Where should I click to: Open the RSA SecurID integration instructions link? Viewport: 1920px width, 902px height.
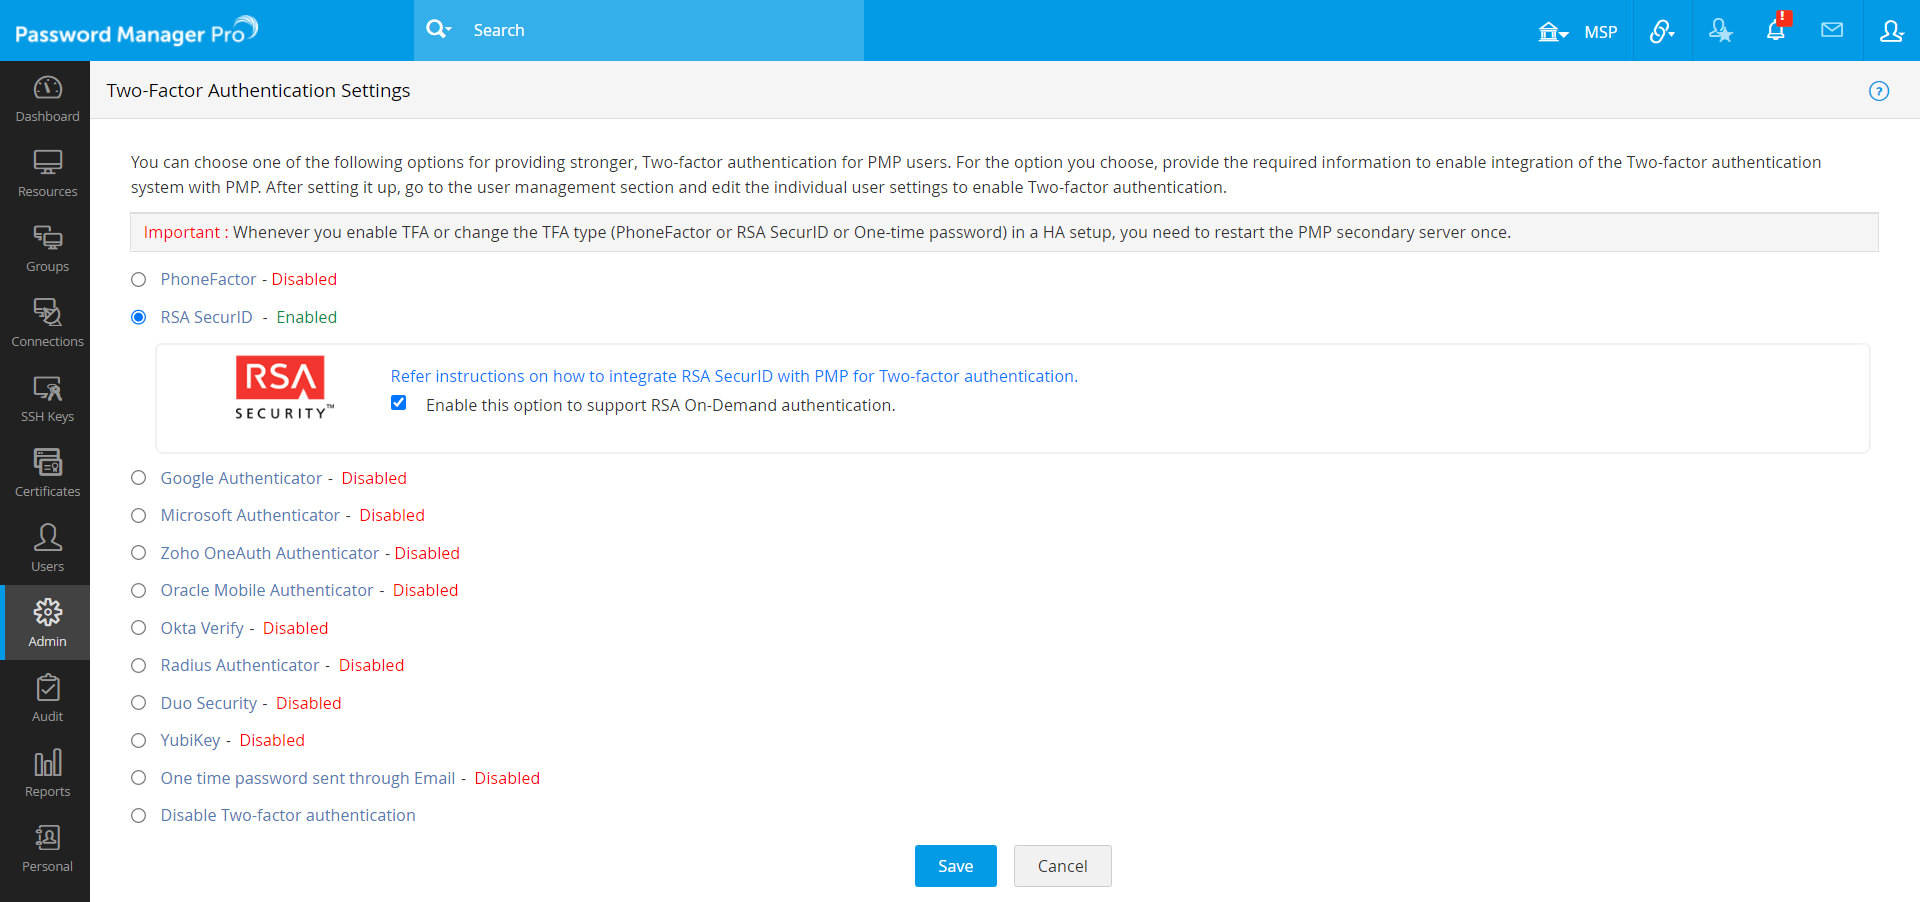pos(734,376)
